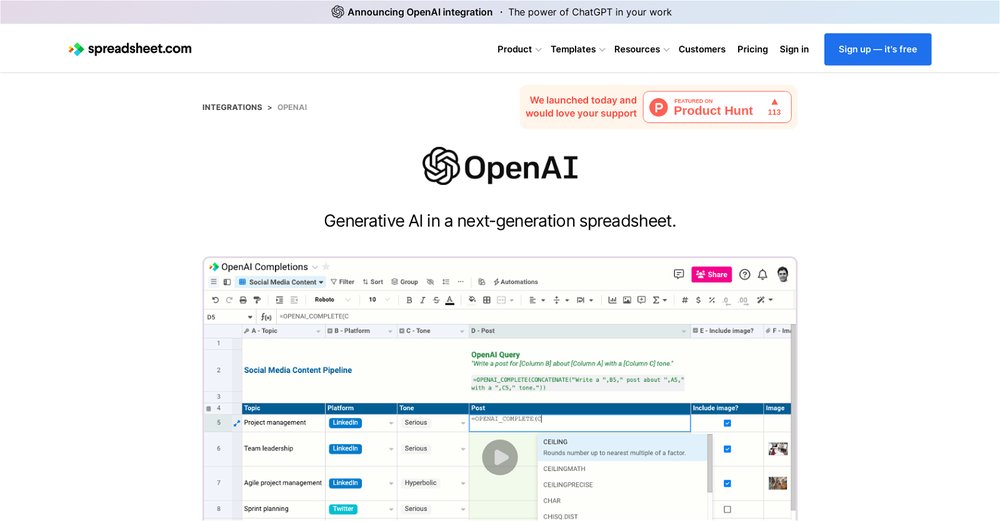Image resolution: width=1000 pixels, height=521 pixels.
Task: Go to the Customers page
Action: (x=702, y=49)
